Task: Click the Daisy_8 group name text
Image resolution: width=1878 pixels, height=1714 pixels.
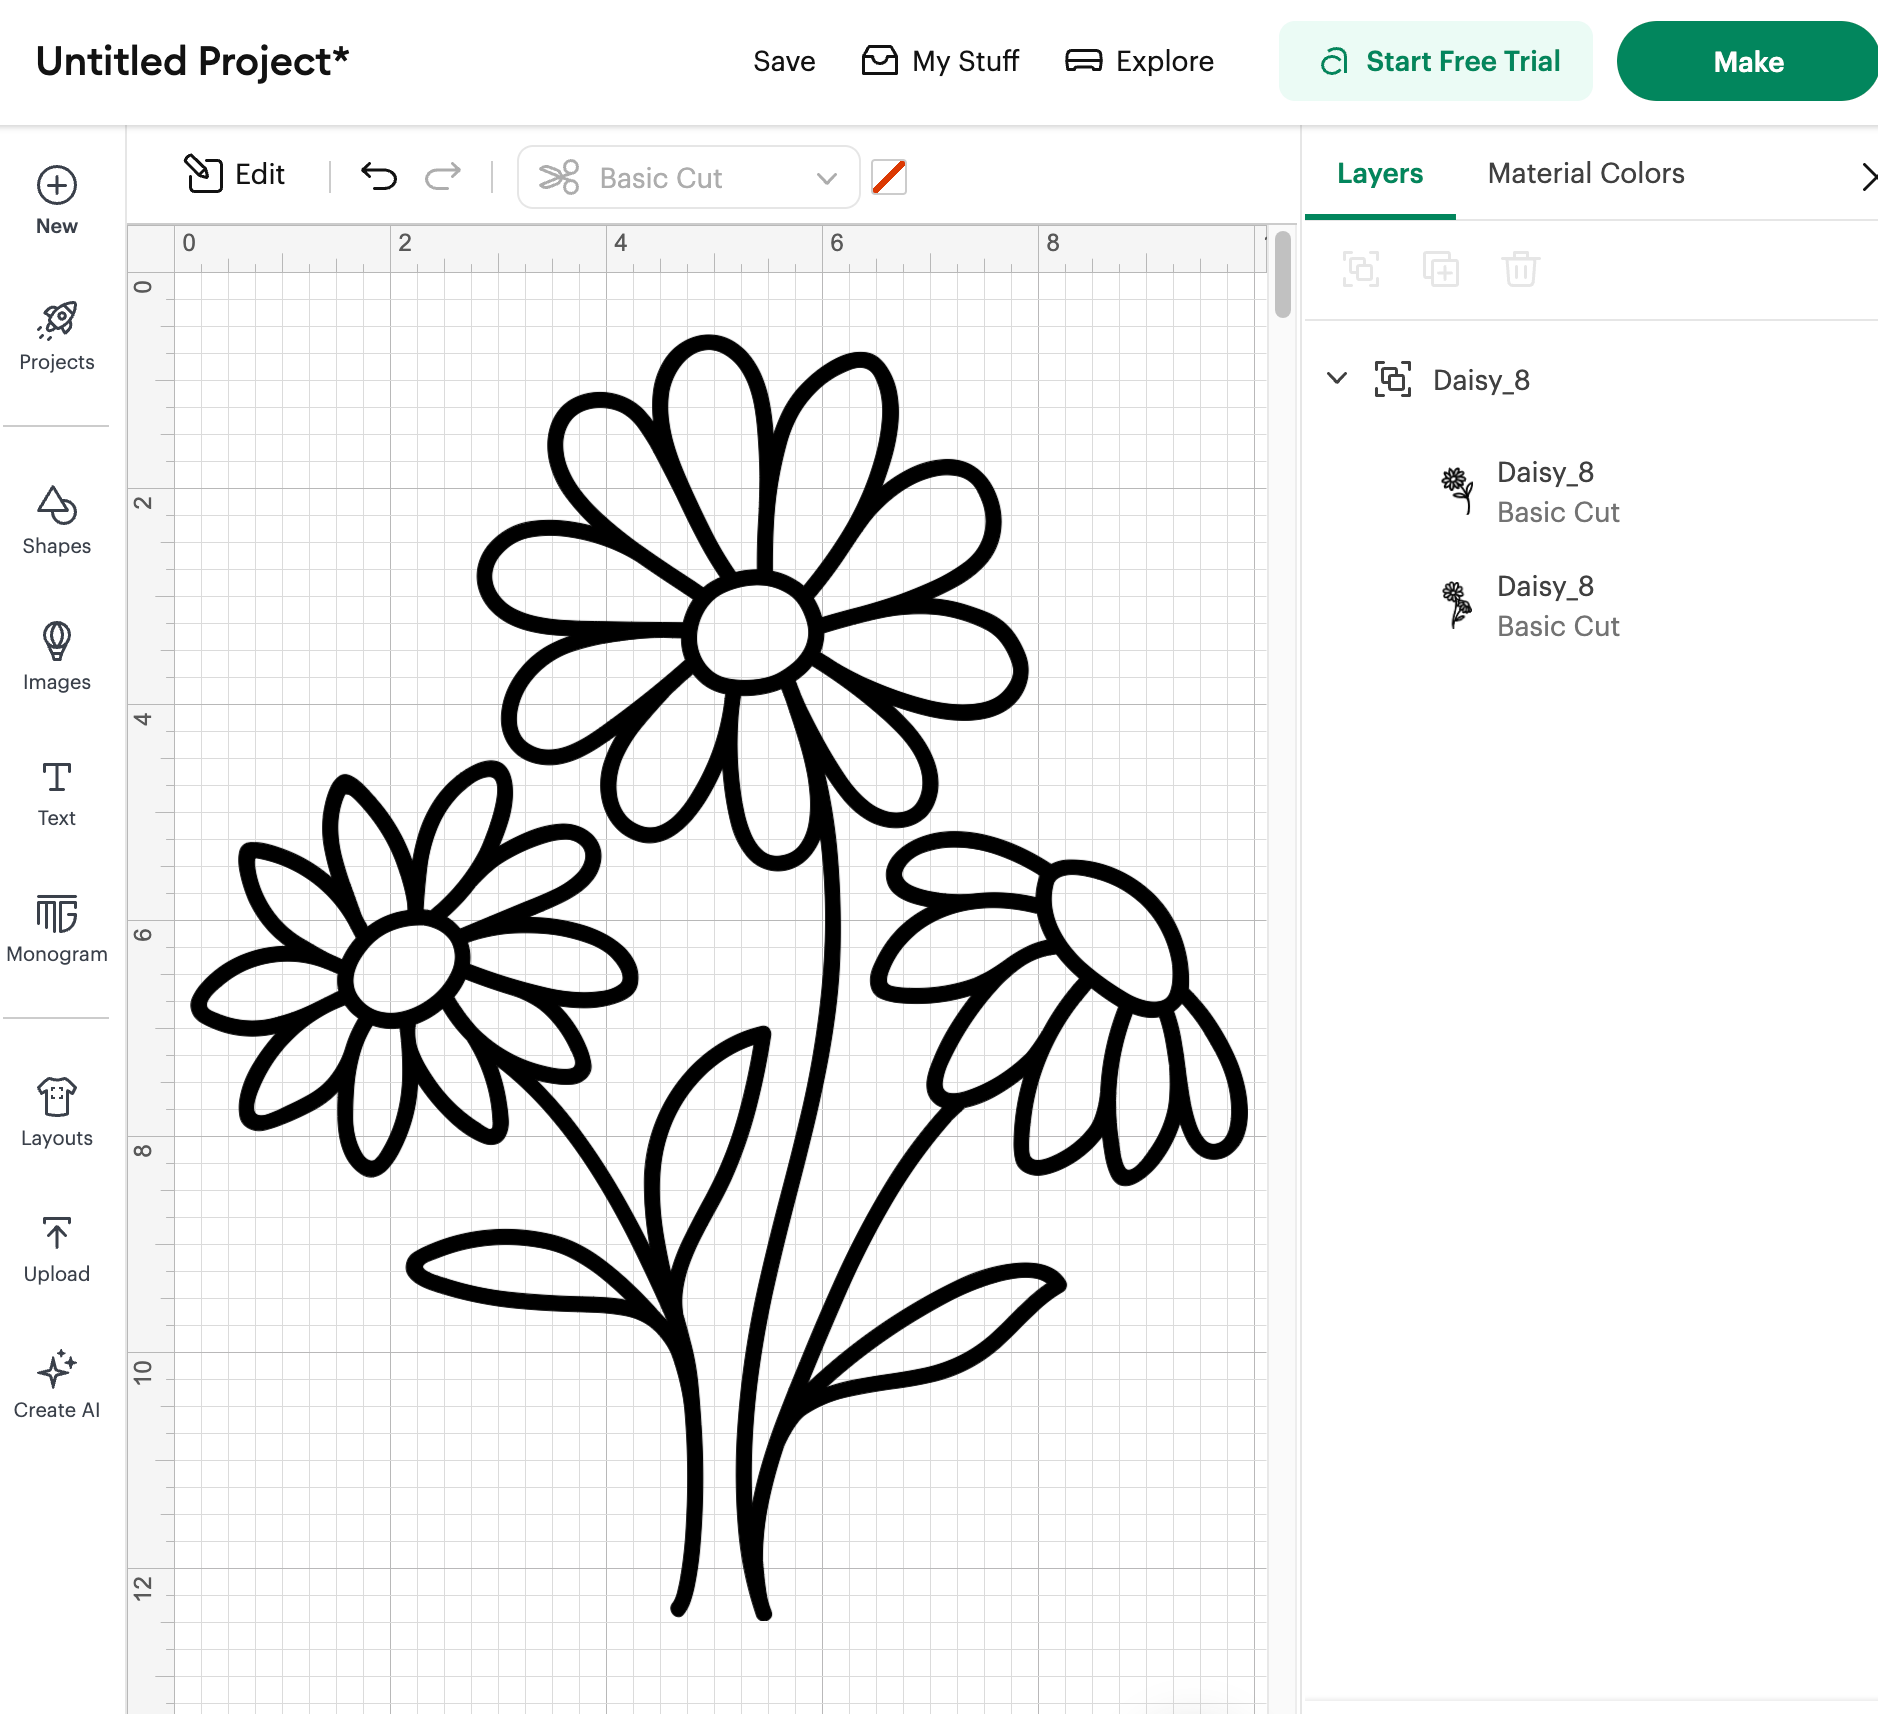Action: coord(1481,380)
